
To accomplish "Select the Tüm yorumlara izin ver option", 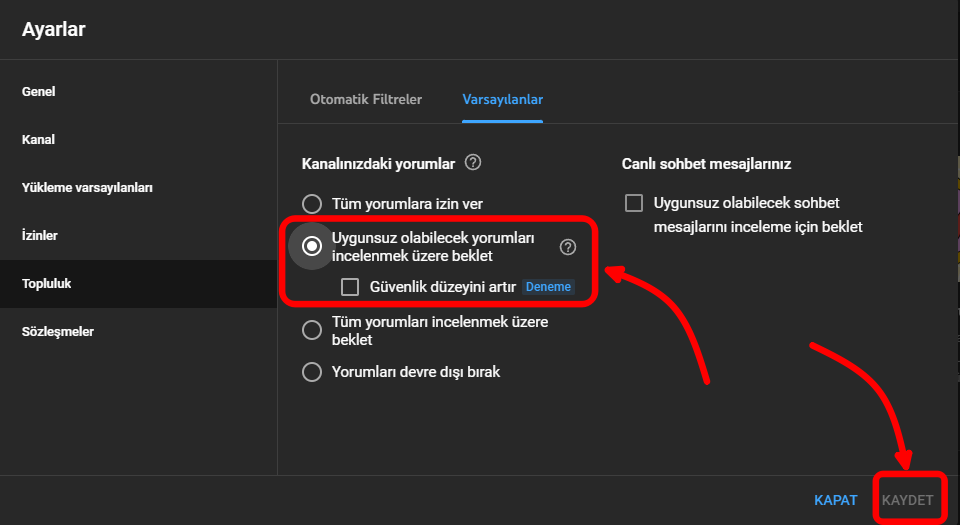I will [313, 204].
